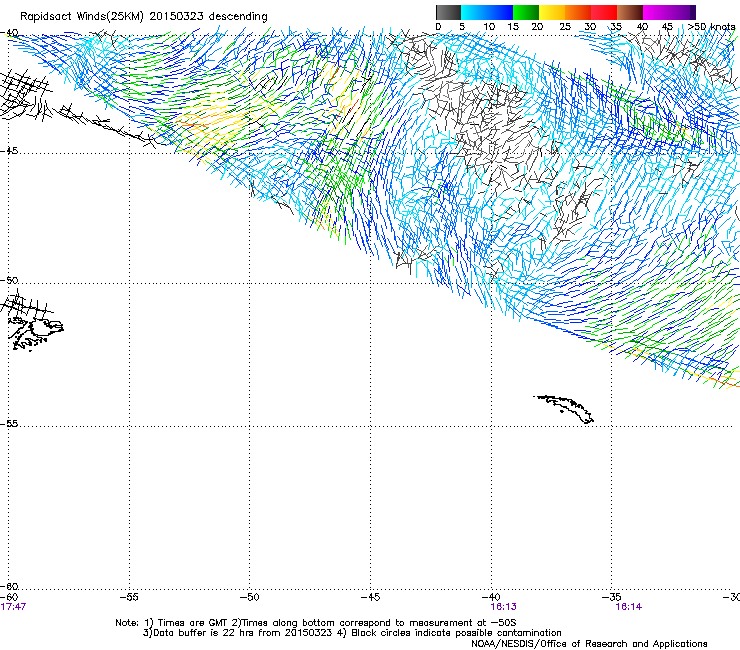This screenshot has height=650, width=740.
Task: Click the South Georgia island outline
Action: point(563,409)
